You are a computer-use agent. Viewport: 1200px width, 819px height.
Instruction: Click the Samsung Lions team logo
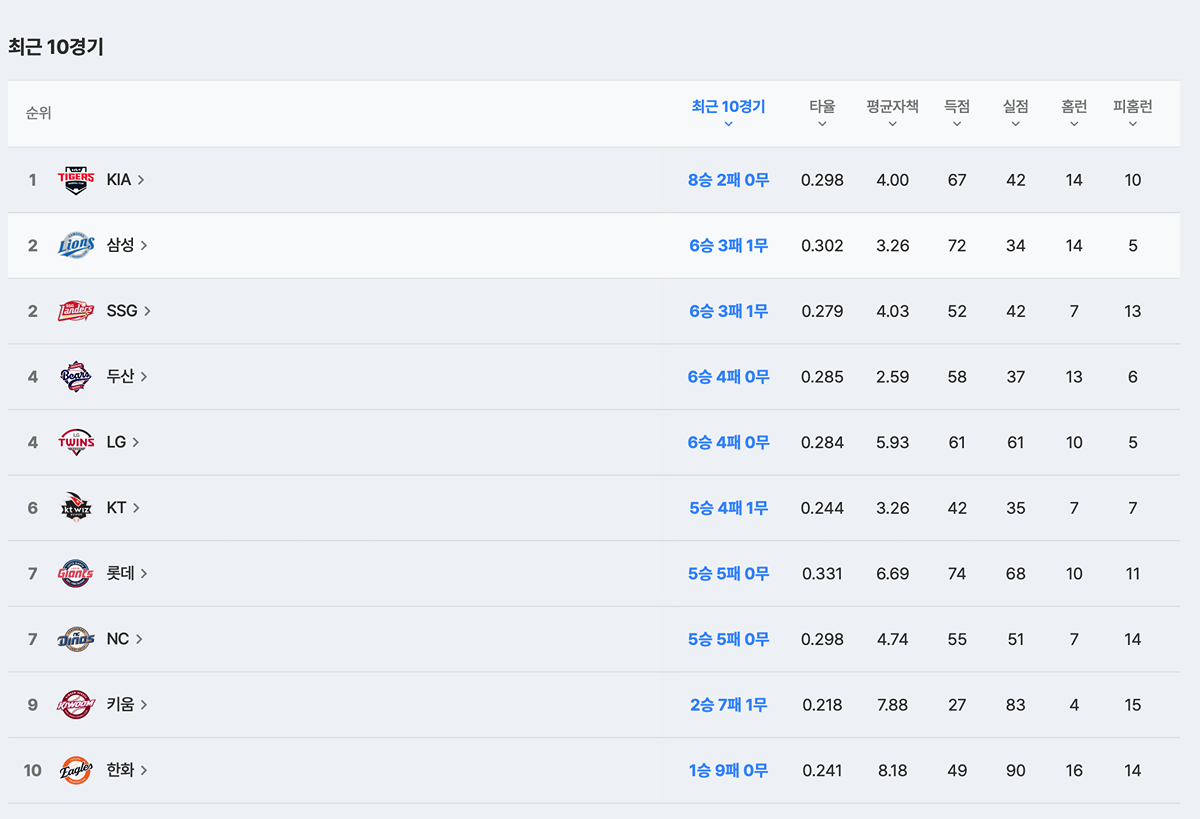coord(76,245)
